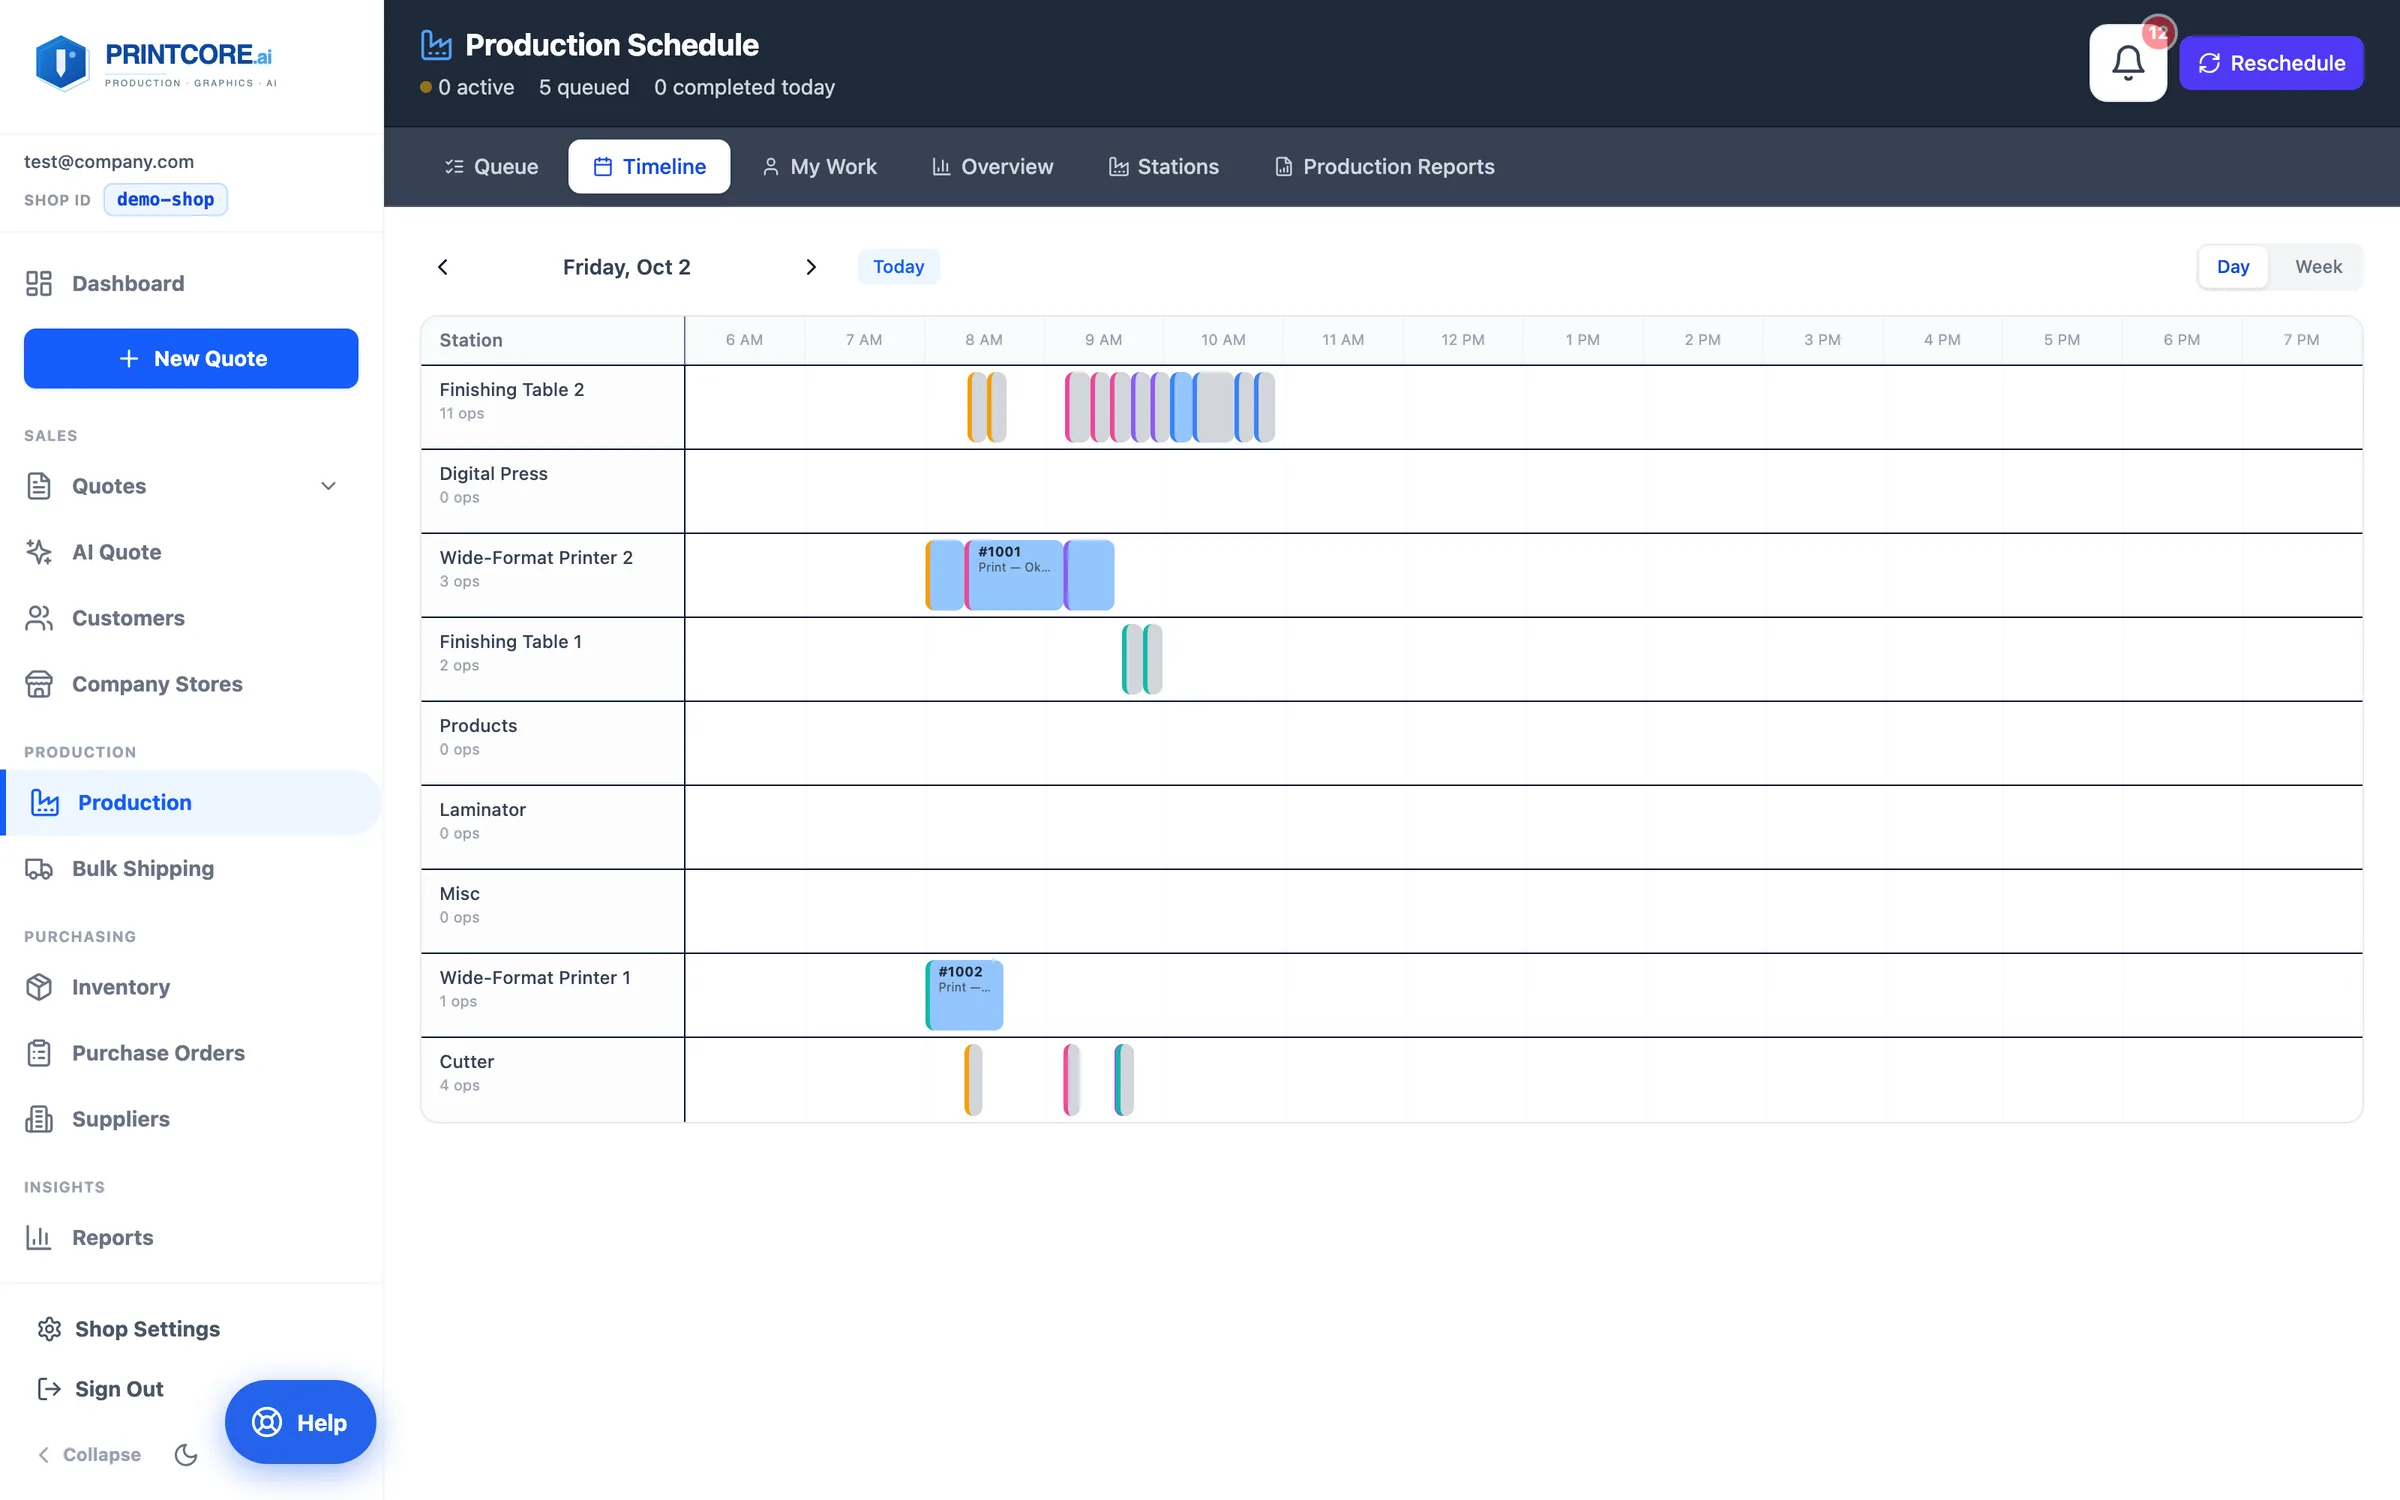Open Dashboard from the sidebar

pyautogui.click(x=191, y=283)
